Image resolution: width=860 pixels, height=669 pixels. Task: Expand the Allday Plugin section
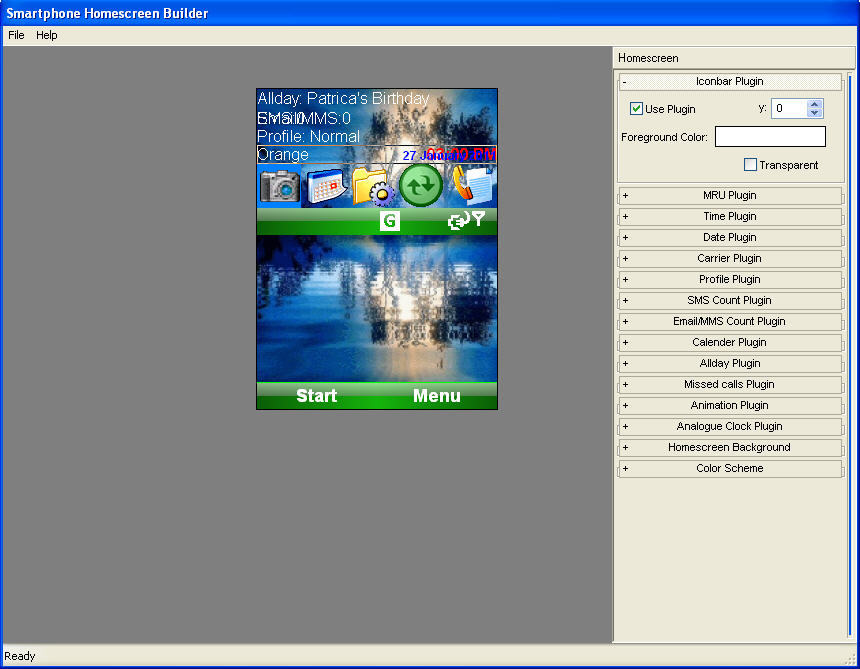coord(729,364)
